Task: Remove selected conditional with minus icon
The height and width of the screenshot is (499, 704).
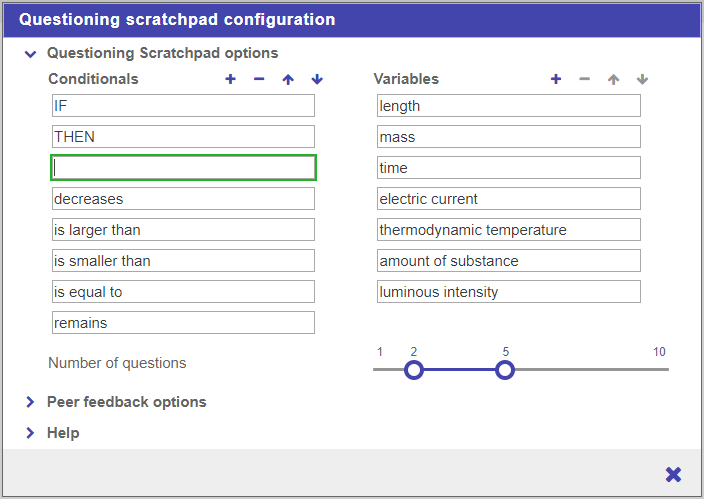Action: pyautogui.click(x=259, y=79)
